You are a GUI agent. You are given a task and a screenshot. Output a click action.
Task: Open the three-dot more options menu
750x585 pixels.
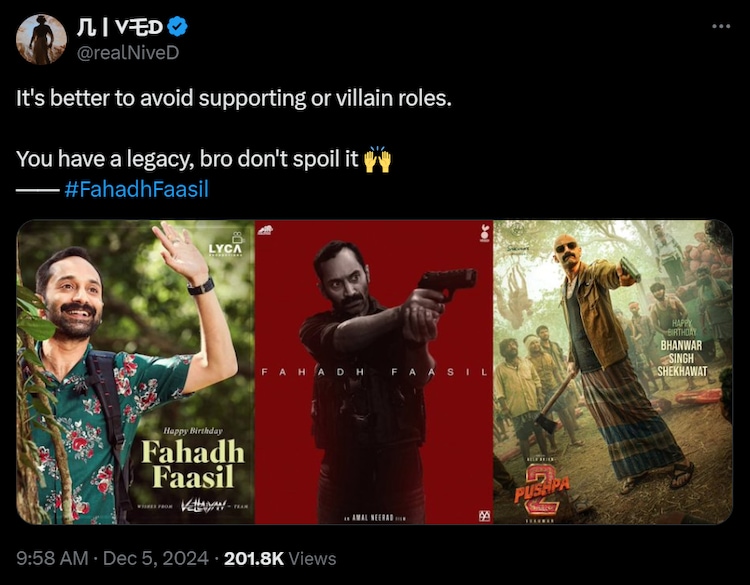pyautogui.click(x=721, y=26)
